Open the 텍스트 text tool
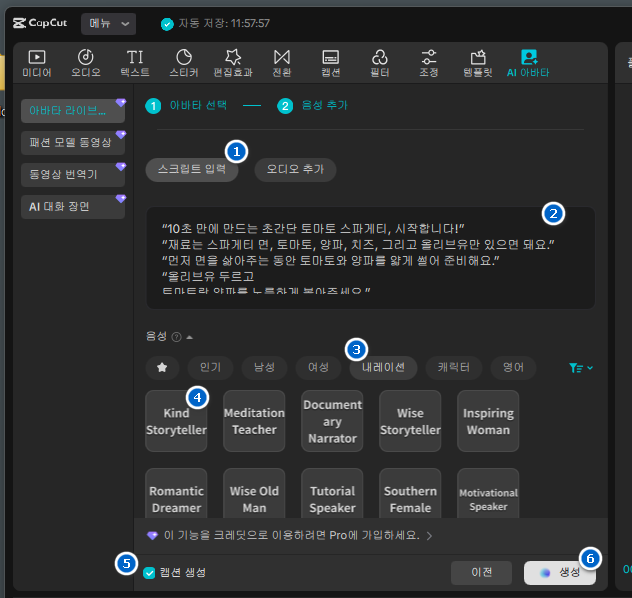632x598 pixels. [135, 63]
